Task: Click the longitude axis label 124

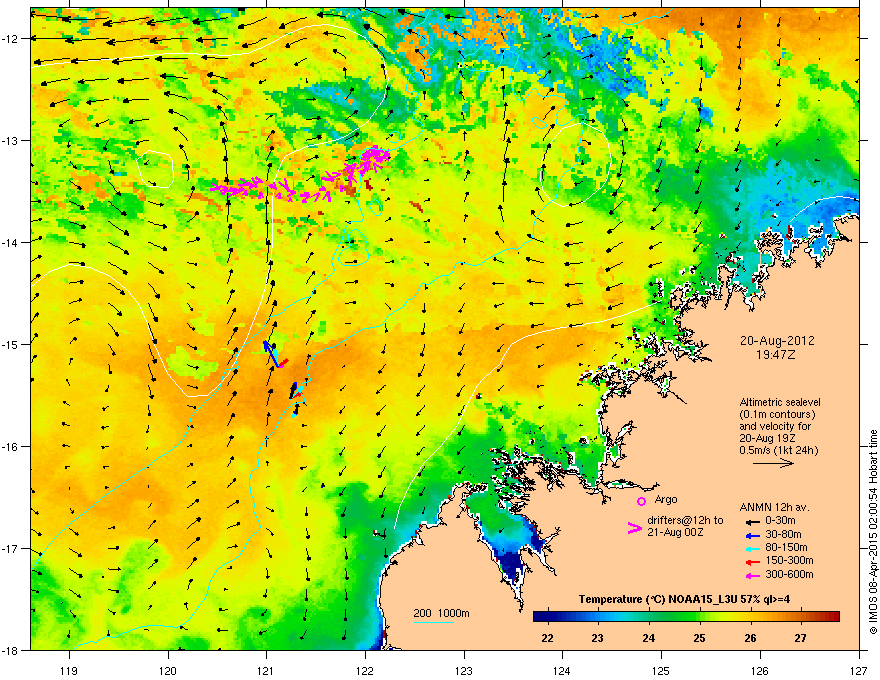Action: (562, 671)
